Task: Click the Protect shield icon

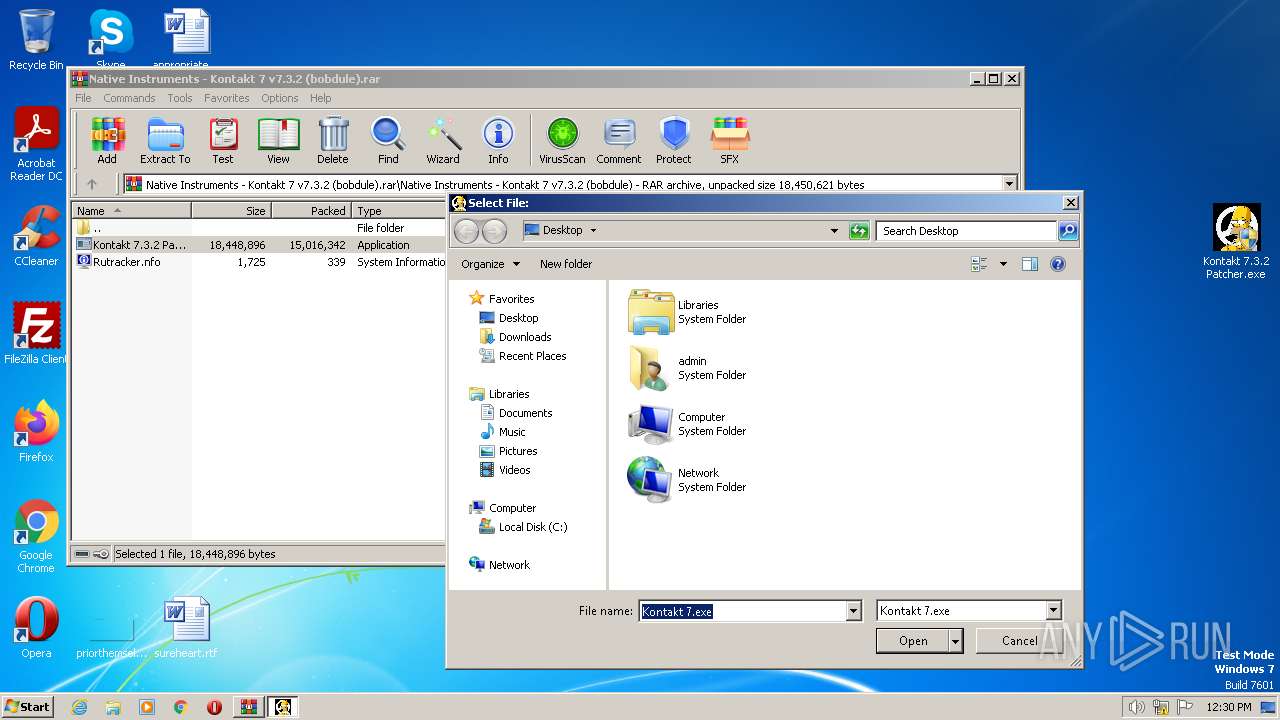Action: pyautogui.click(x=674, y=140)
